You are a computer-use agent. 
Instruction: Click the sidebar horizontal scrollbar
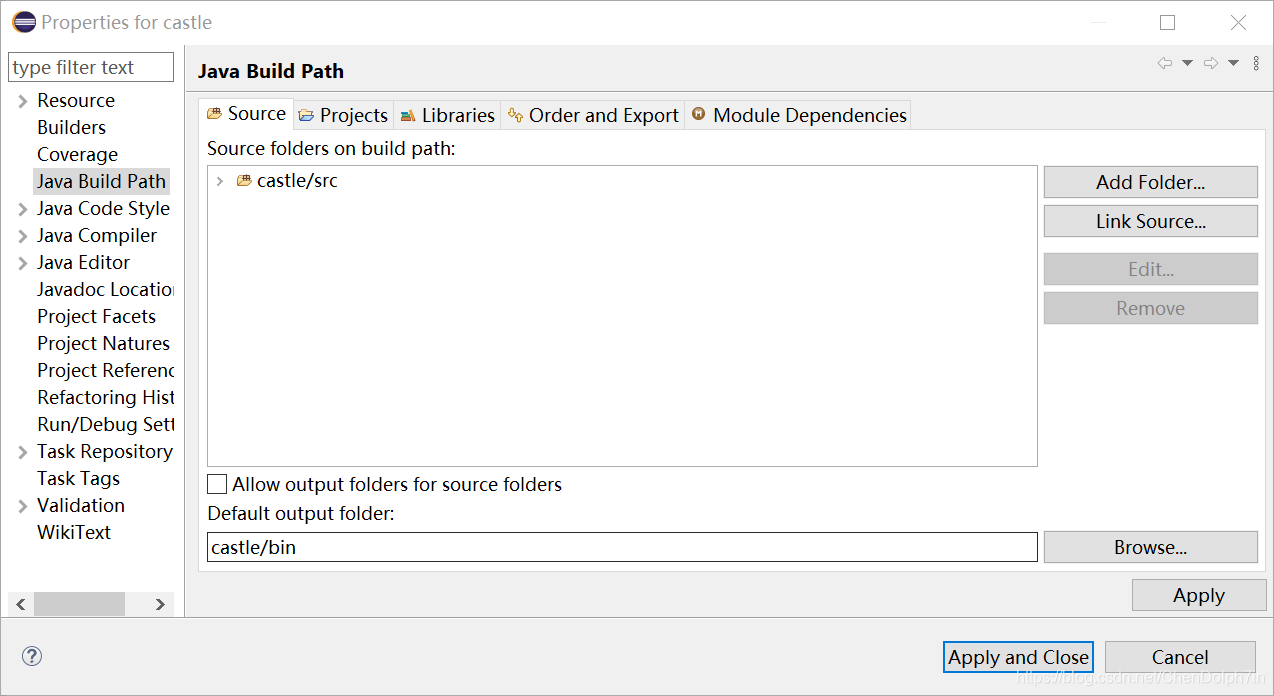pos(80,604)
